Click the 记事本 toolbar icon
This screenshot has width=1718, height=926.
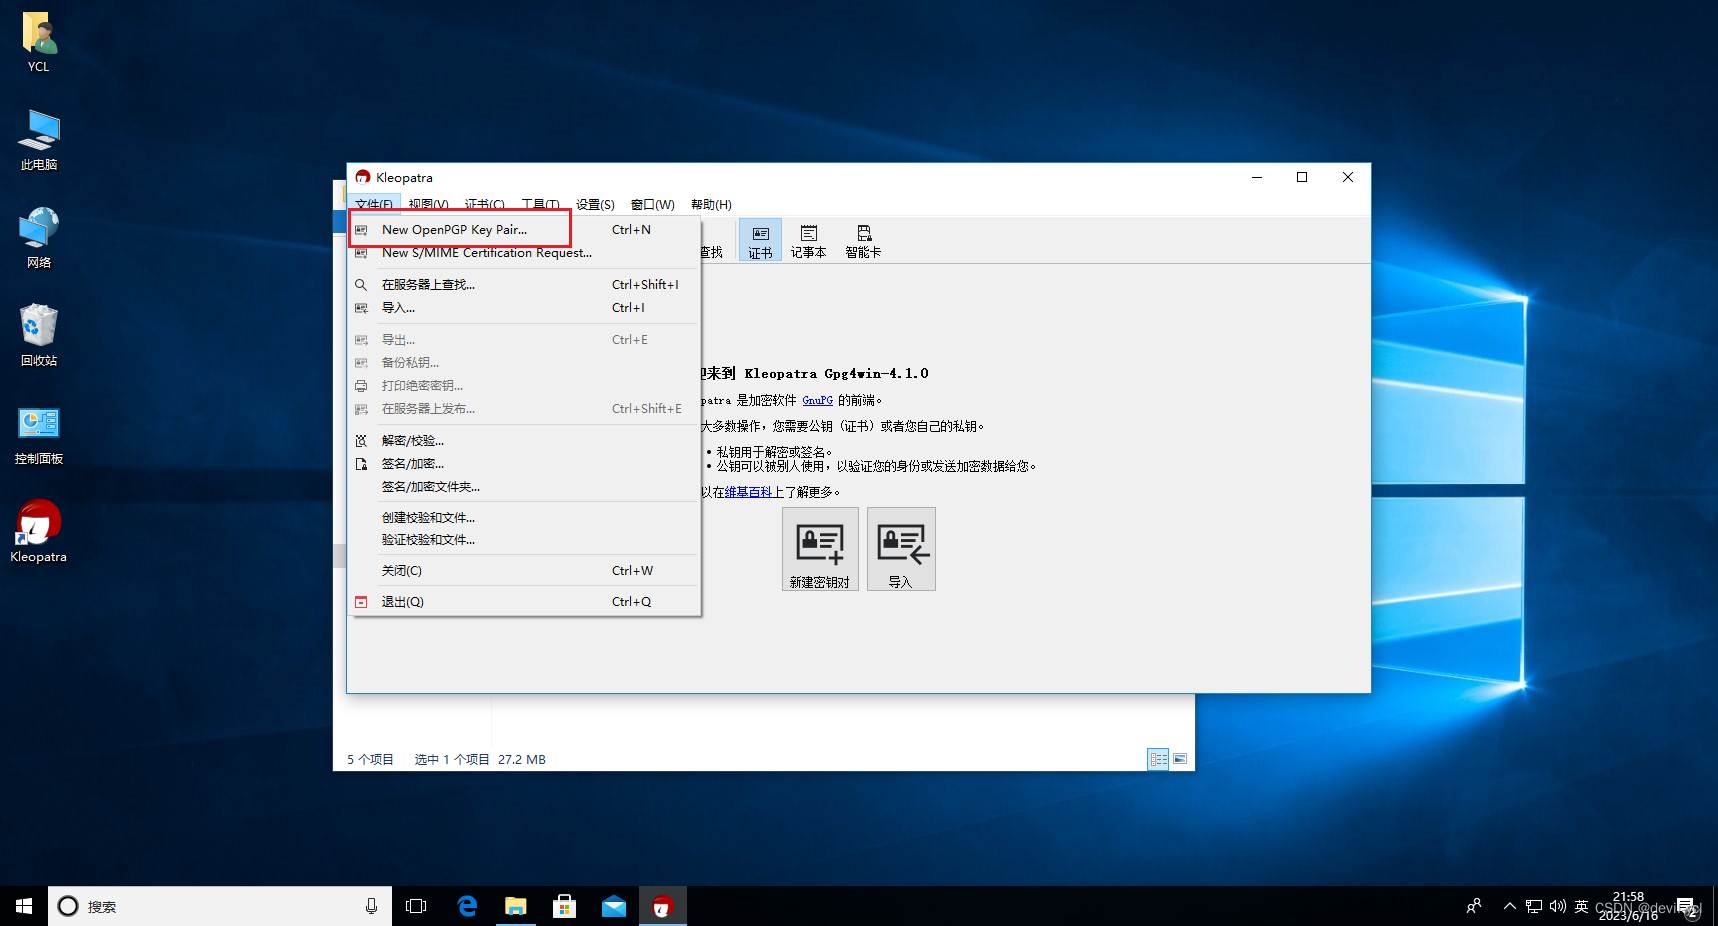pyautogui.click(x=808, y=241)
